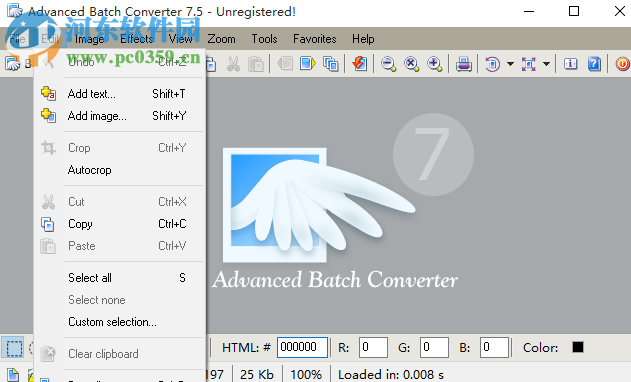The width and height of the screenshot is (631, 382).
Task: Open the Tools menu
Action: click(x=264, y=39)
